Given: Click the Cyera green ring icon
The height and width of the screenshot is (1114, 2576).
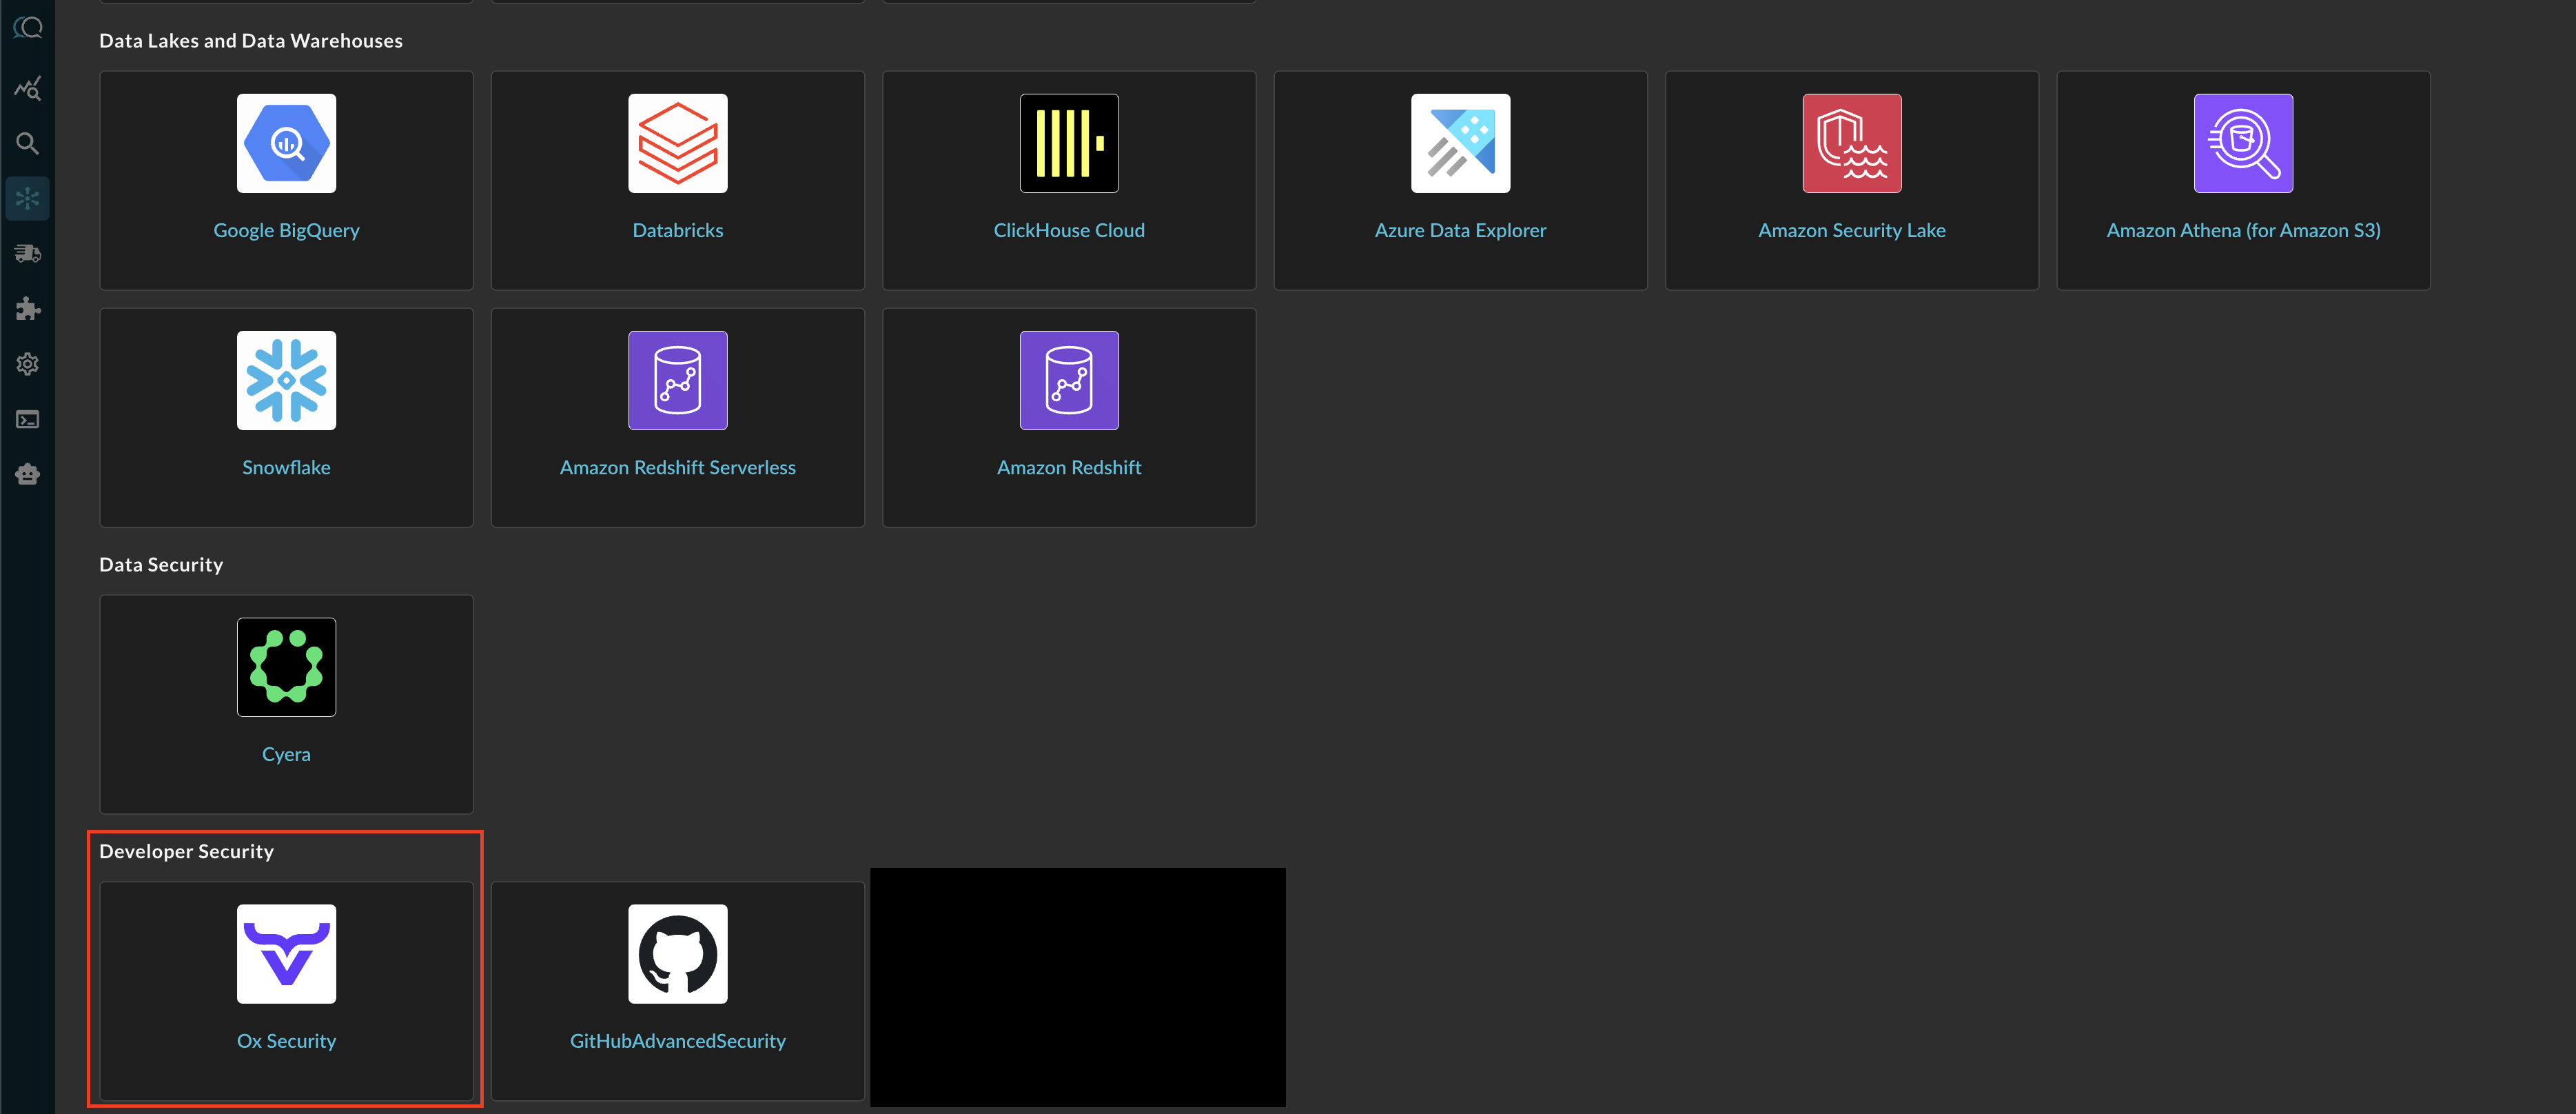Looking at the screenshot, I should click(286, 667).
